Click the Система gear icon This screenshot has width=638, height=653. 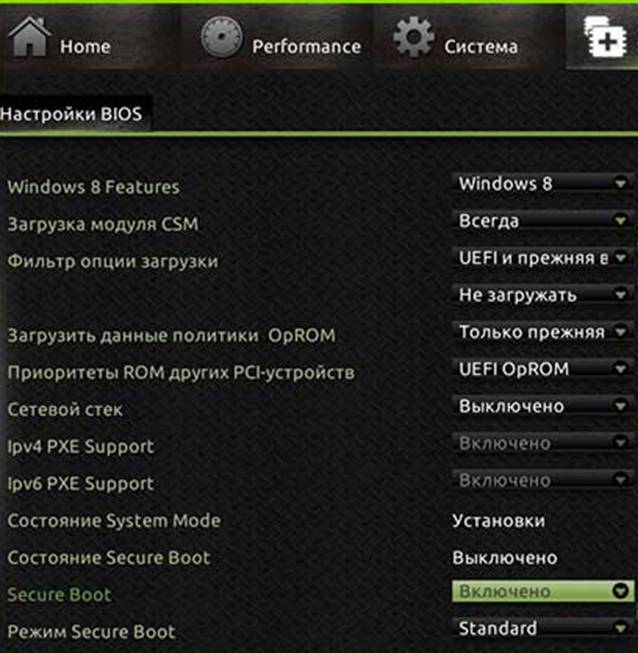[x=414, y=37]
